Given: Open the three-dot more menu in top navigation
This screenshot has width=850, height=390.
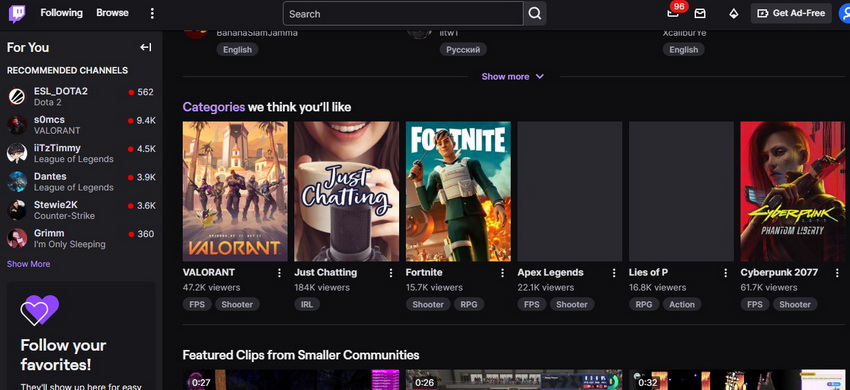Looking at the screenshot, I should (152, 14).
